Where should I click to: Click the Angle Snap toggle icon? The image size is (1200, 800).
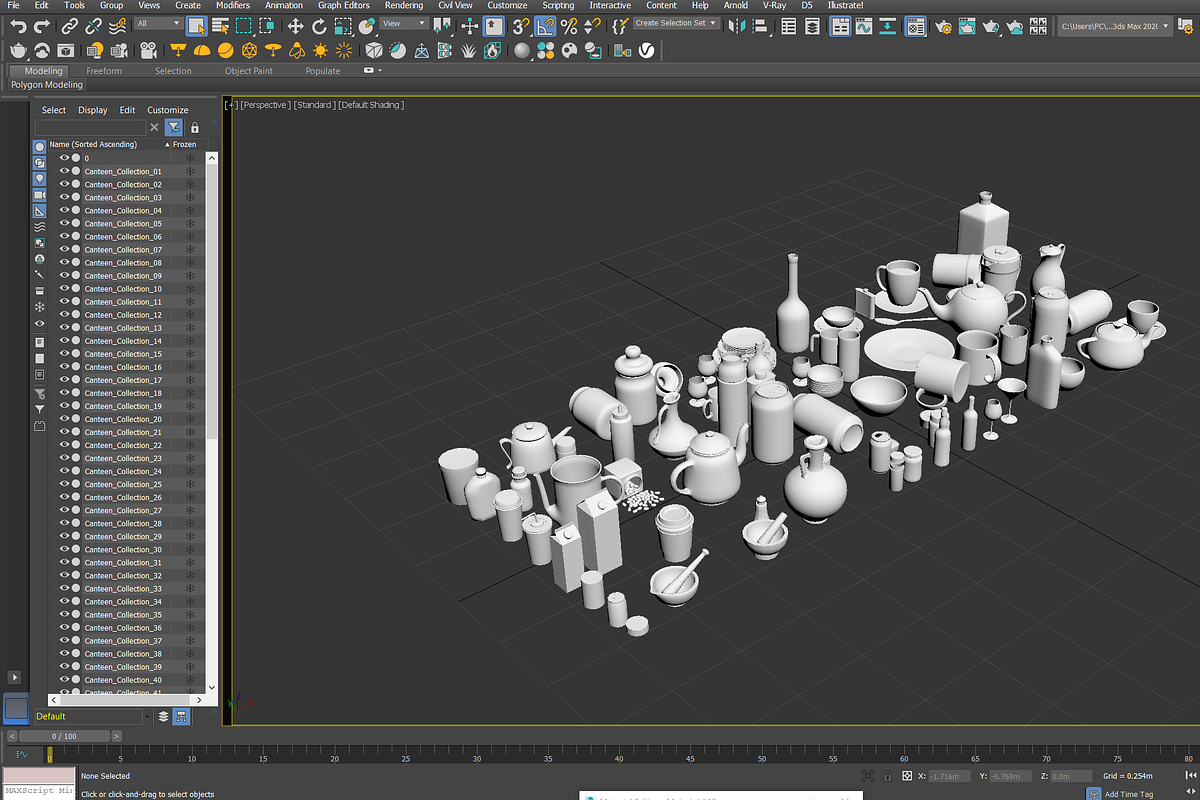pos(545,27)
